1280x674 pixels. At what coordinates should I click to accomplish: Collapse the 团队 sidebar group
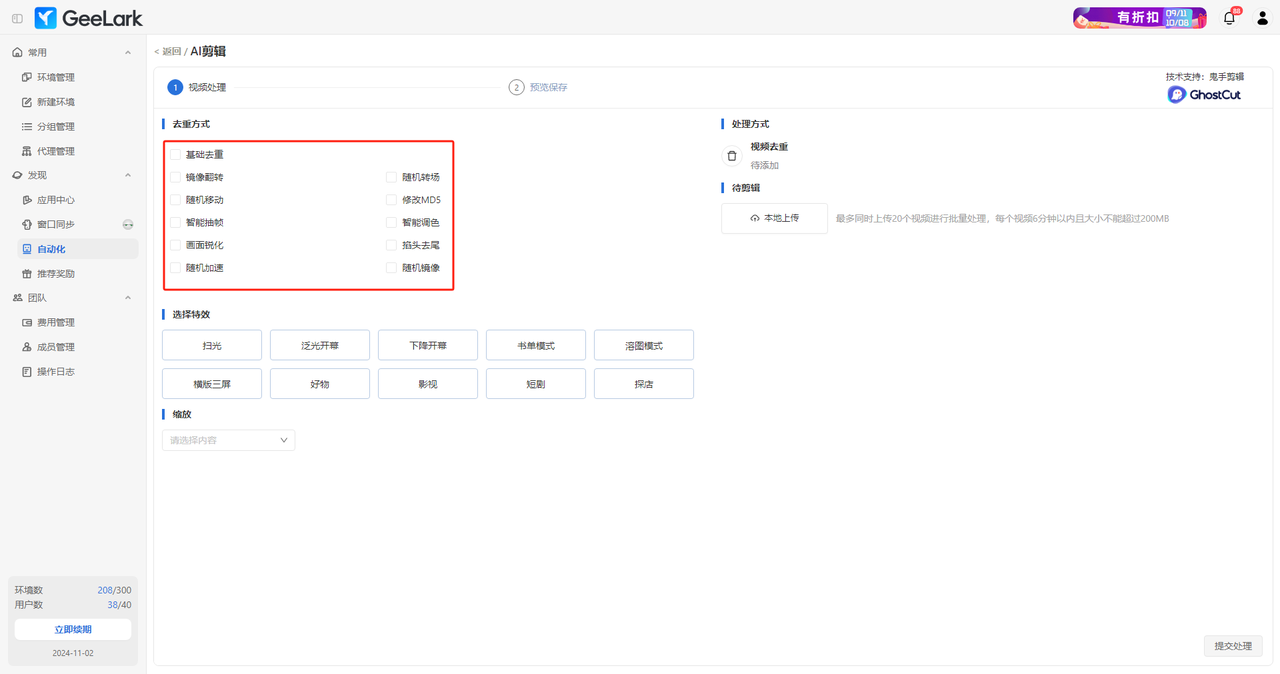(128, 298)
